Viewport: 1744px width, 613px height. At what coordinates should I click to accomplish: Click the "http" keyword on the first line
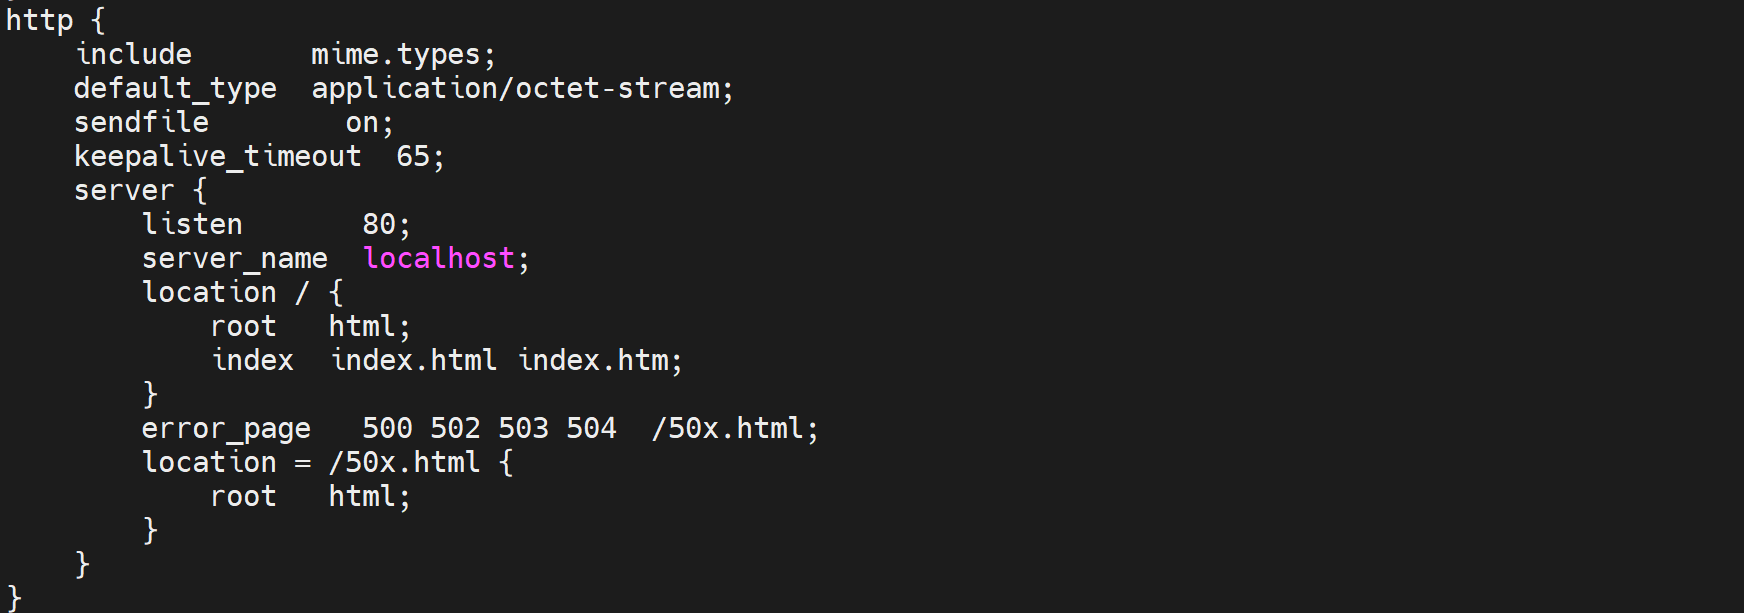coord(39,20)
